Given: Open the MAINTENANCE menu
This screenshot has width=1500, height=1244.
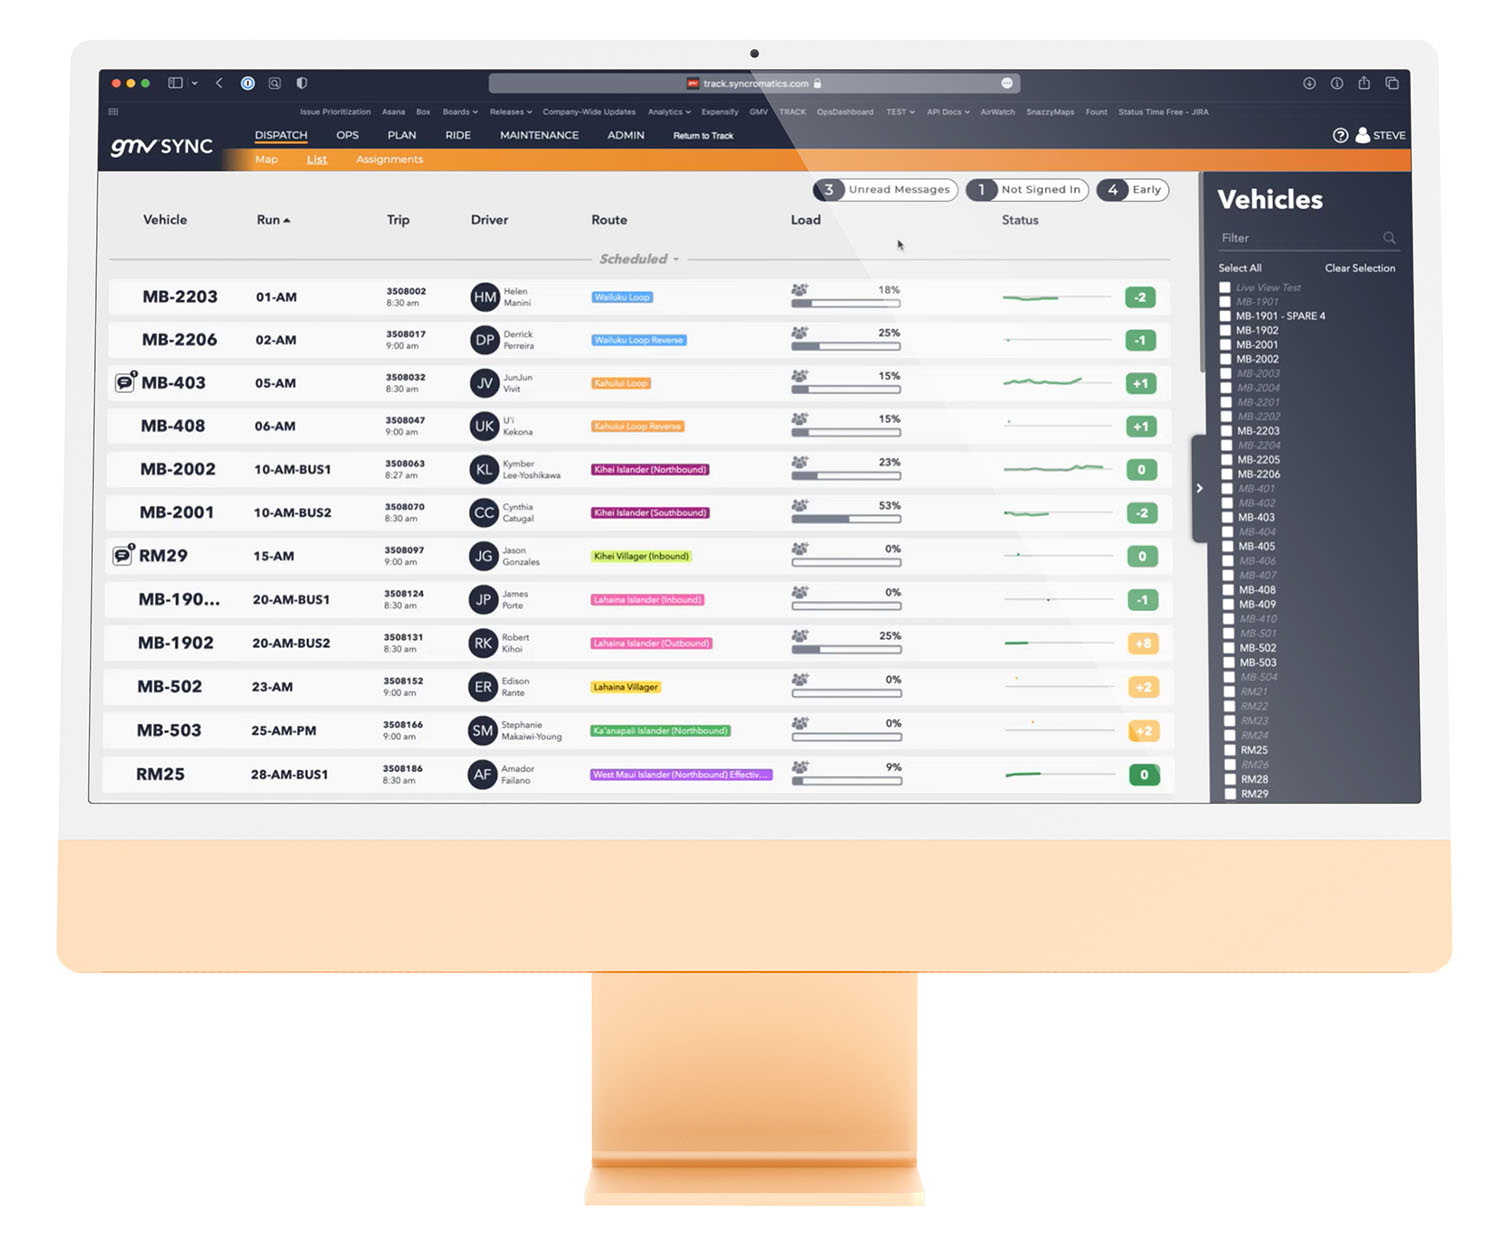Looking at the screenshot, I should tap(539, 135).
